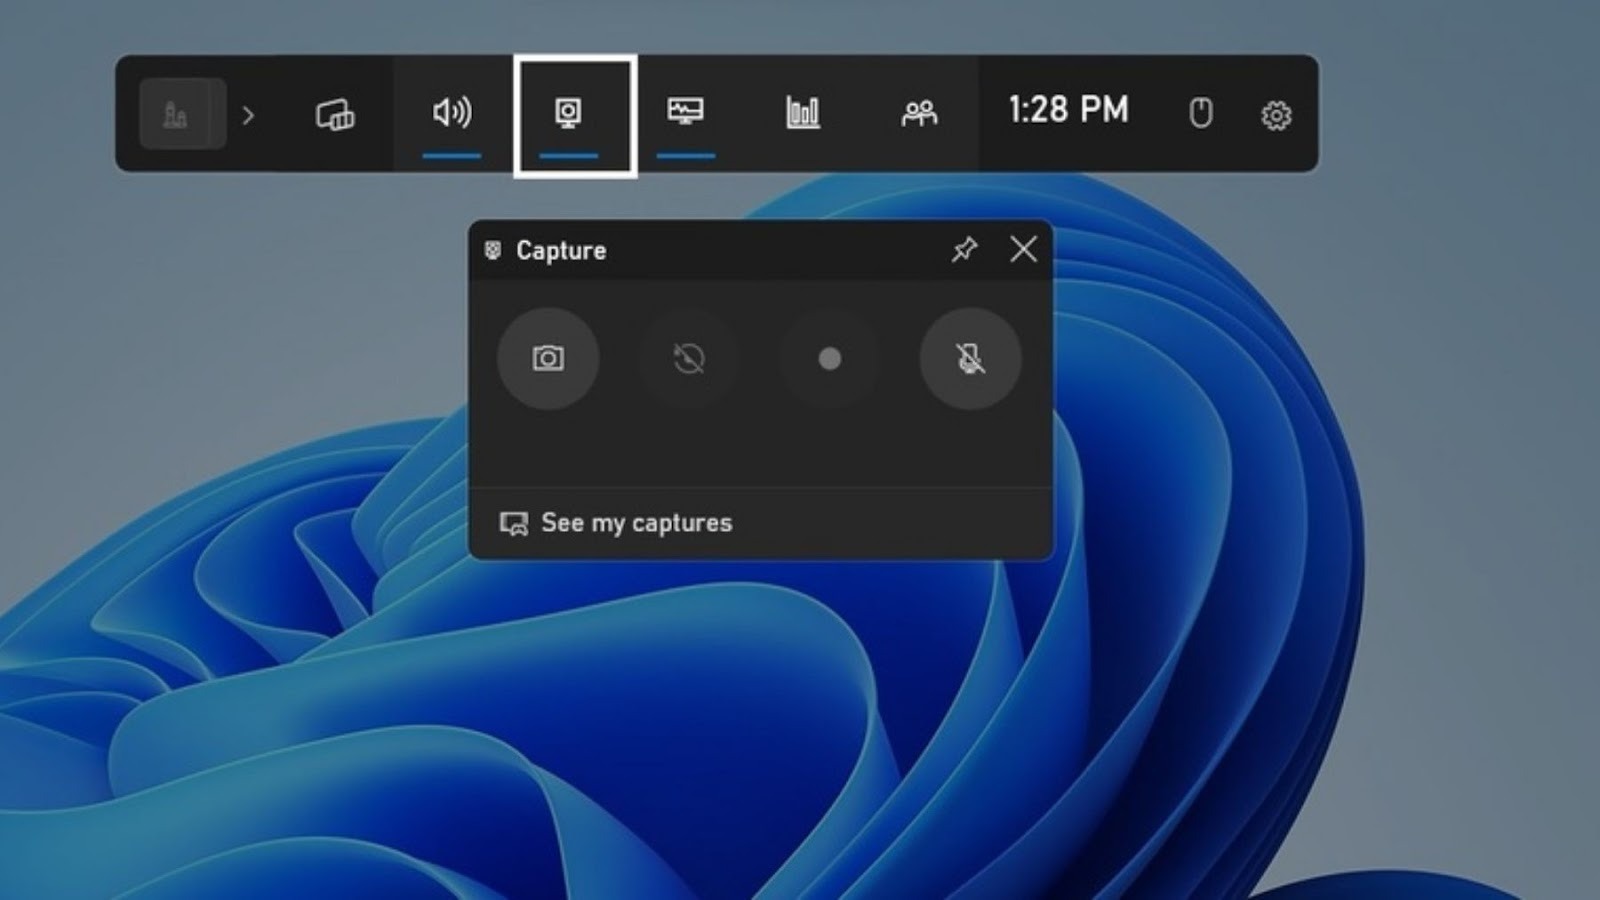This screenshot has height=900, width=1600.
Task: Click the record last 30 seconds button
Action: coord(689,358)
